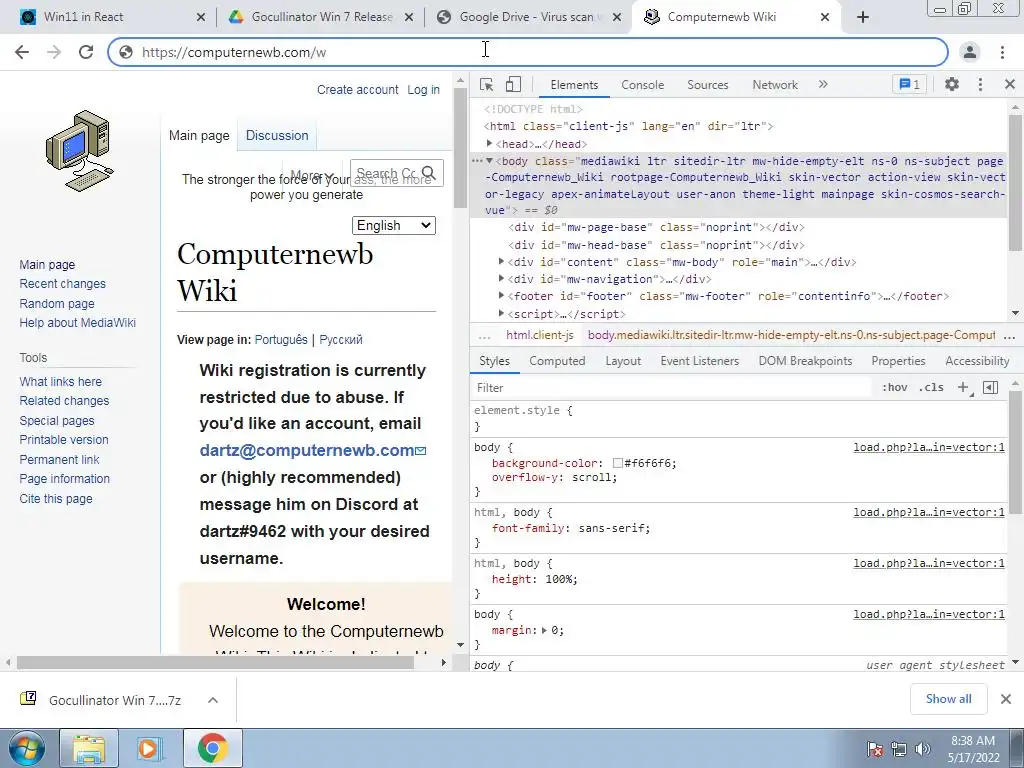
Task: Toggle .cls element classes panel
Action: pos(931,387)
